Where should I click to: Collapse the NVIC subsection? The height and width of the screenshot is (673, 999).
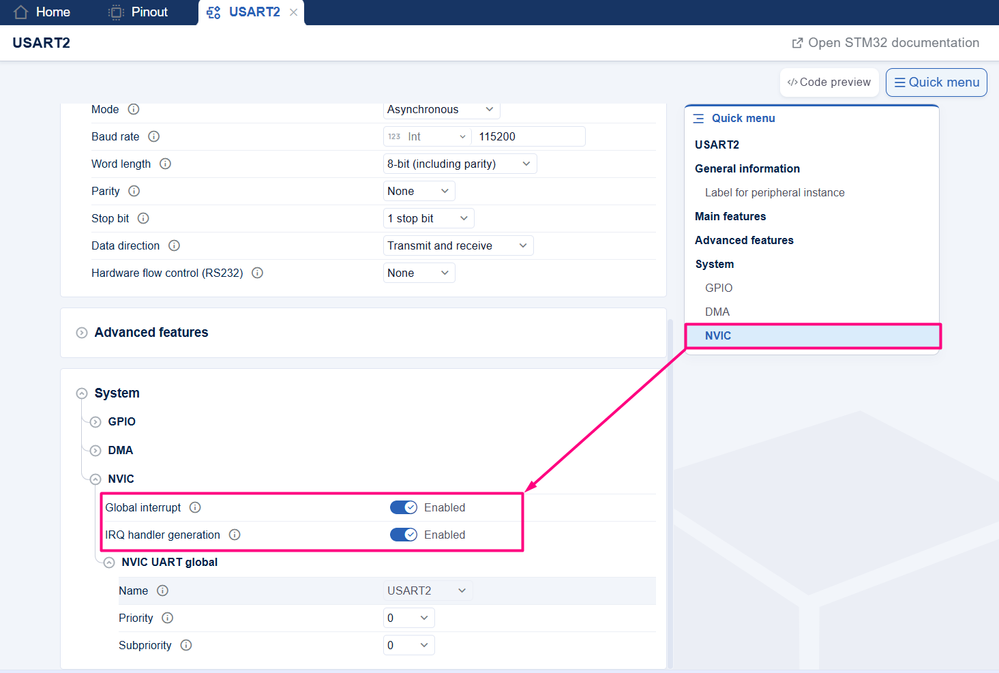pos(96,479)
